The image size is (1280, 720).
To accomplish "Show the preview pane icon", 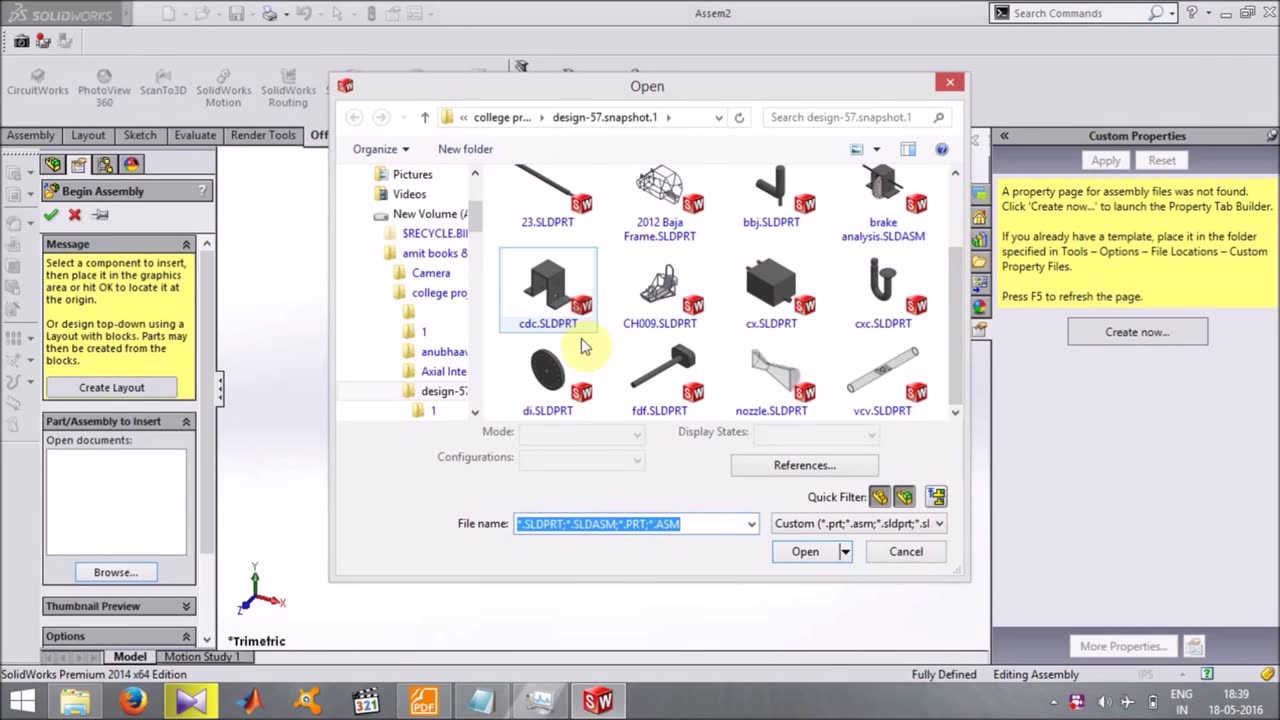I will click(908, 149).
